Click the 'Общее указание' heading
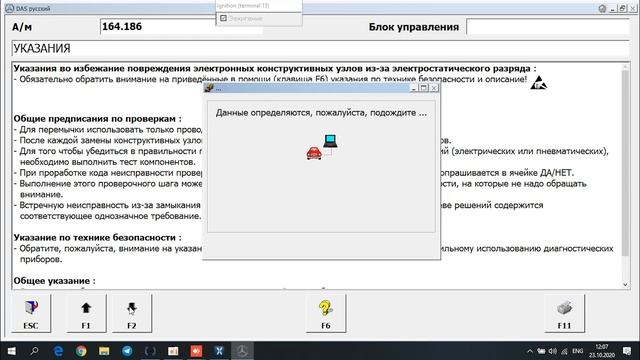The width and height of the screenshot is (640, 360). pos(54,281)
